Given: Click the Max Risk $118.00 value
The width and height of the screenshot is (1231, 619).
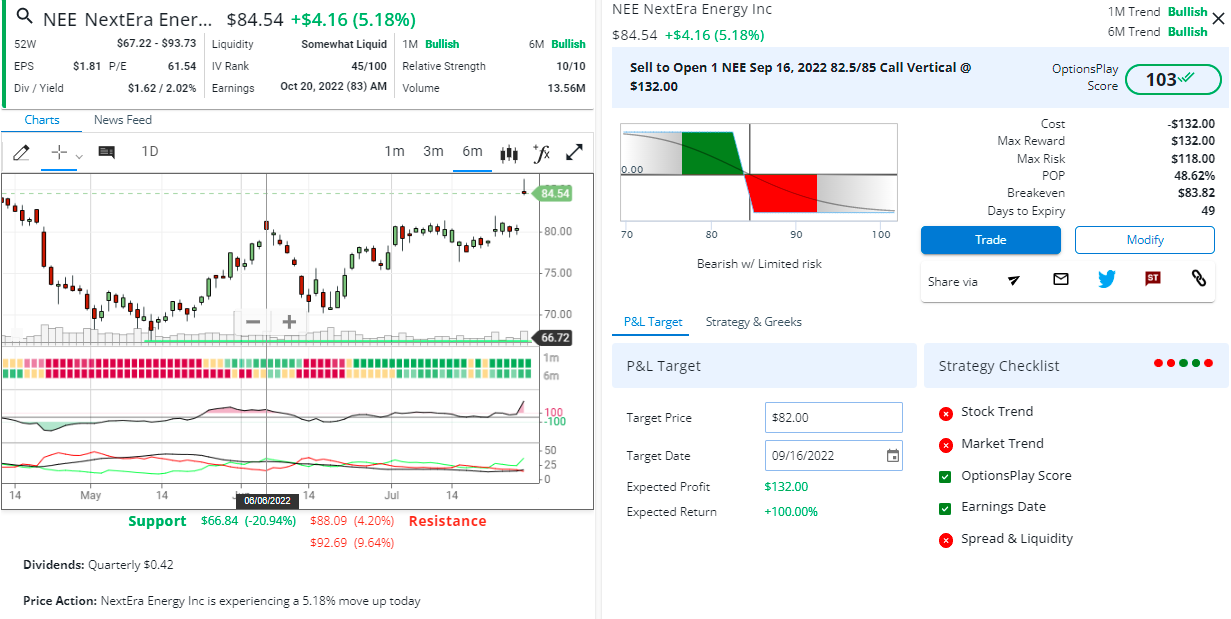Looking at the screenshot, I should coord(1193,159).
